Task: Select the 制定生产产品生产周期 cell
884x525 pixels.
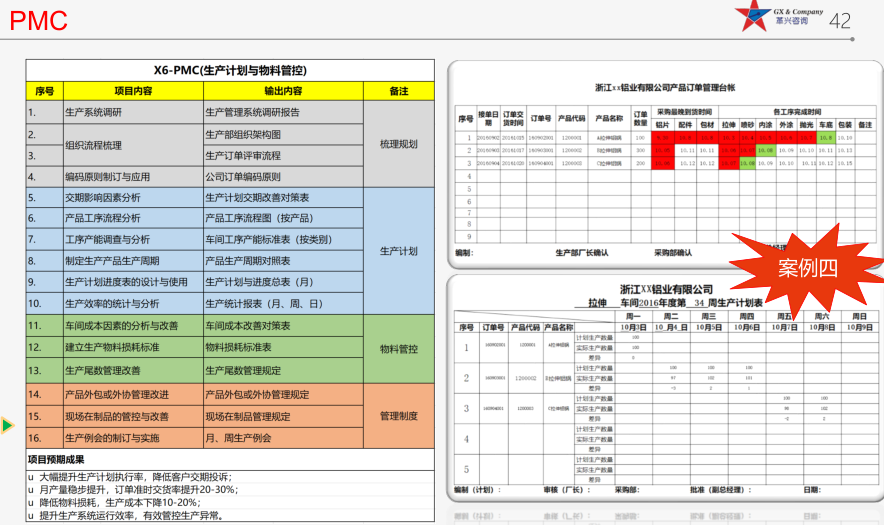Action: coord(133,261)
